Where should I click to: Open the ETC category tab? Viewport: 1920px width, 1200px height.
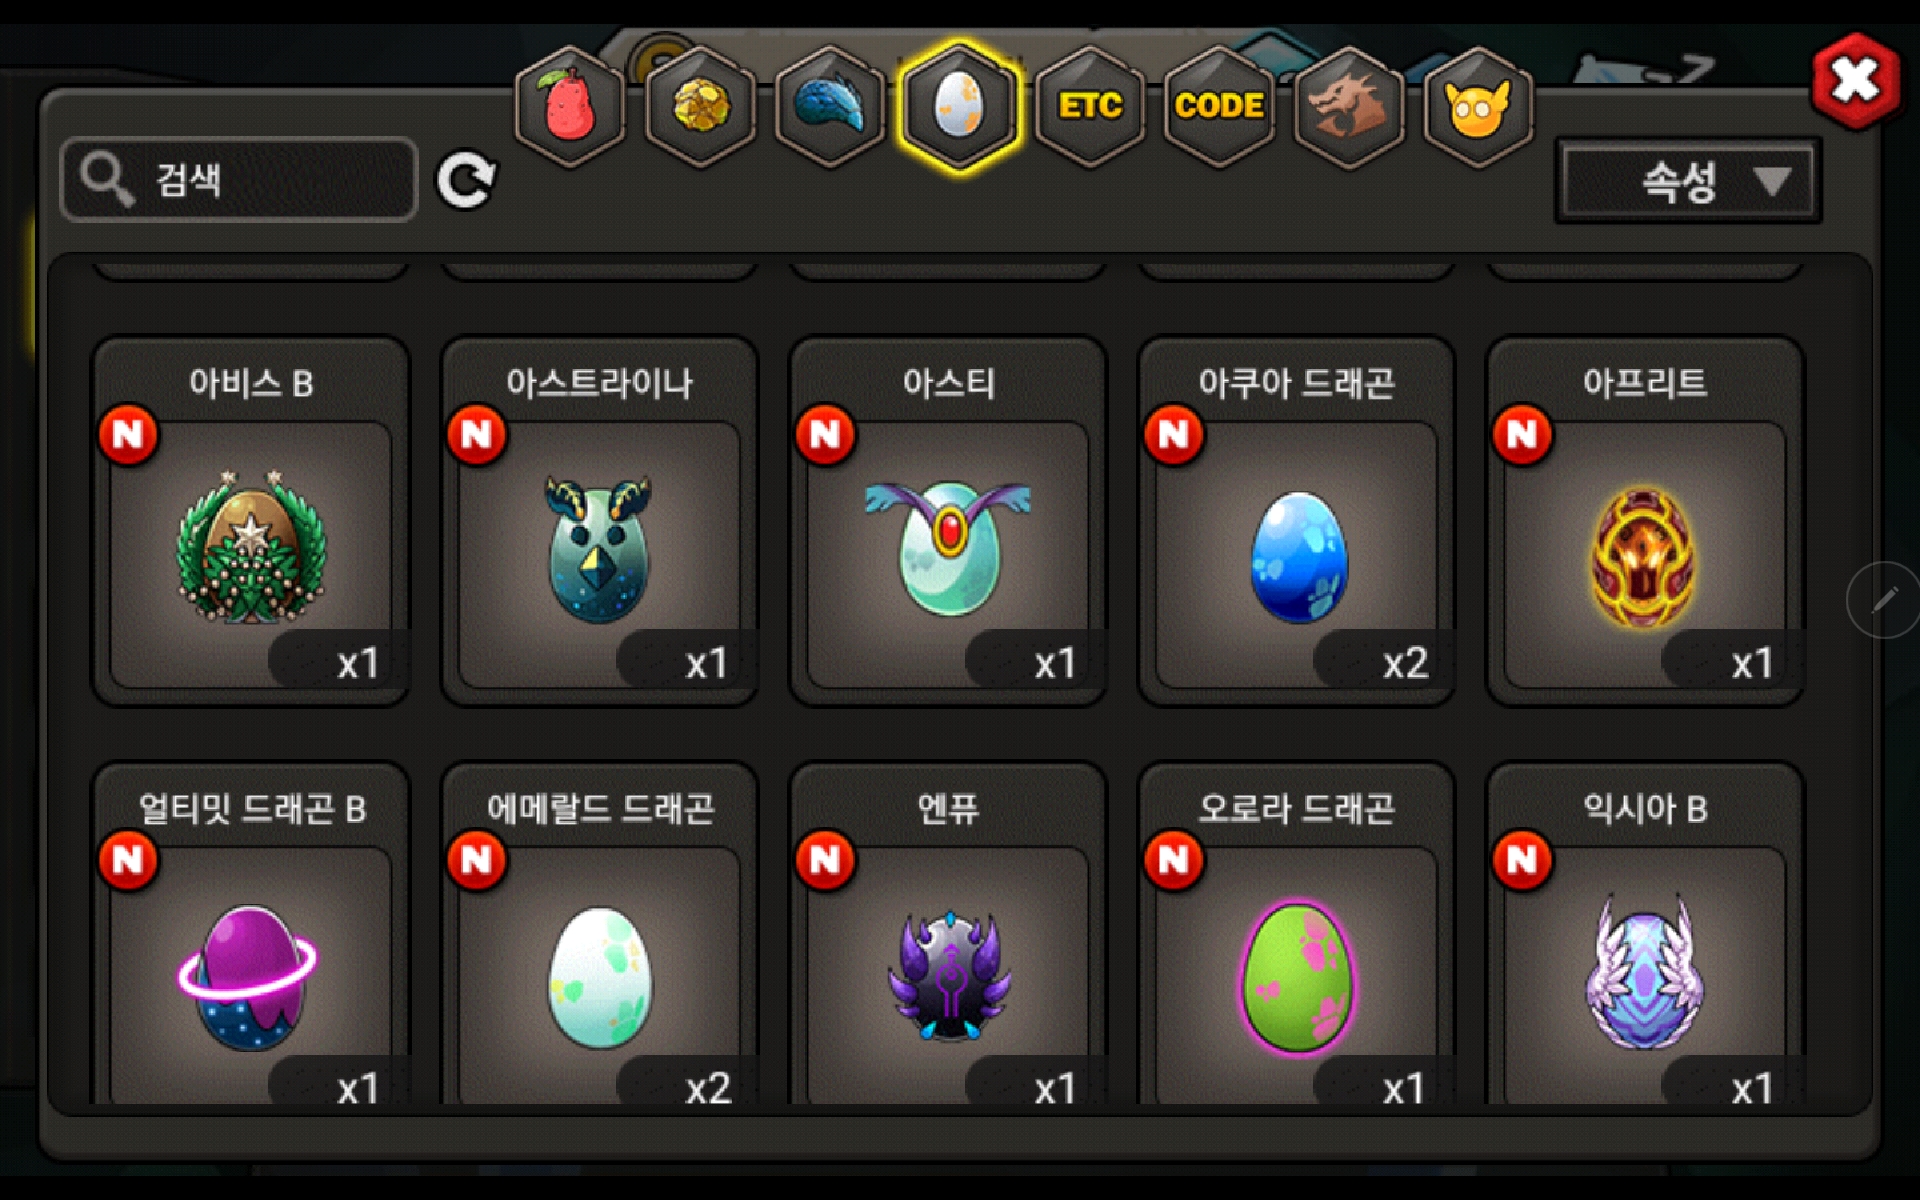click(1089, 106)
